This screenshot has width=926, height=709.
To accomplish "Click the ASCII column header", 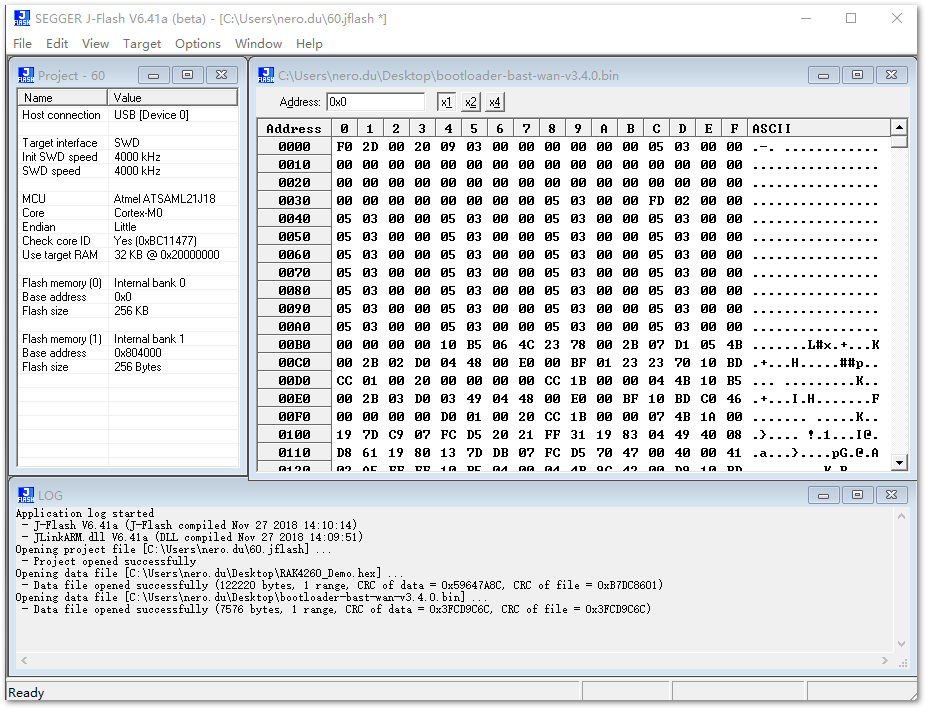I will click(x=819, y=128).
